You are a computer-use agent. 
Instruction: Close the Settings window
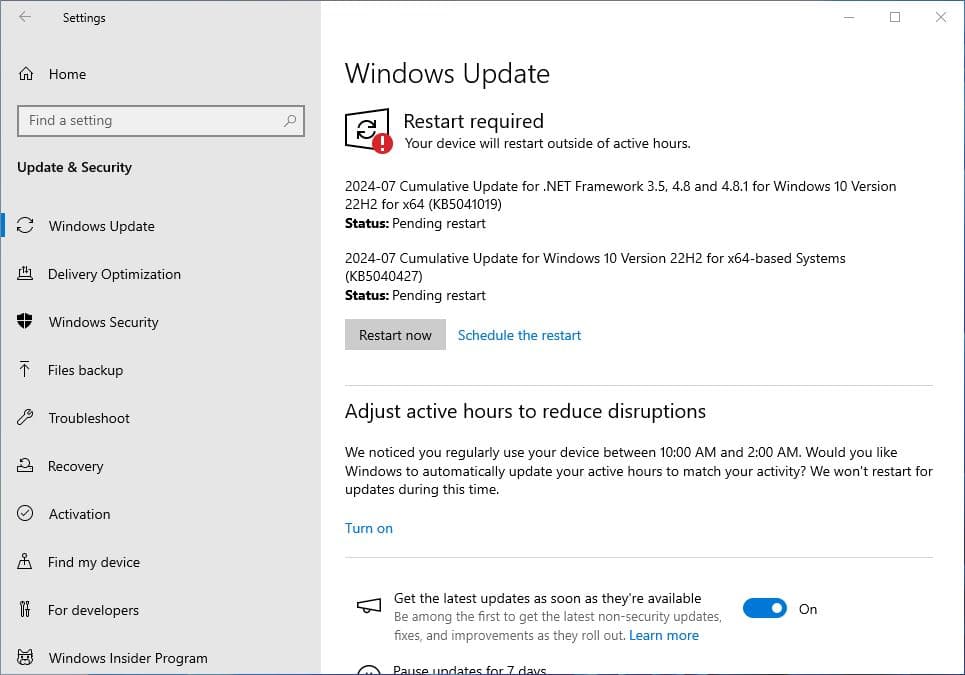click(940, 17)
